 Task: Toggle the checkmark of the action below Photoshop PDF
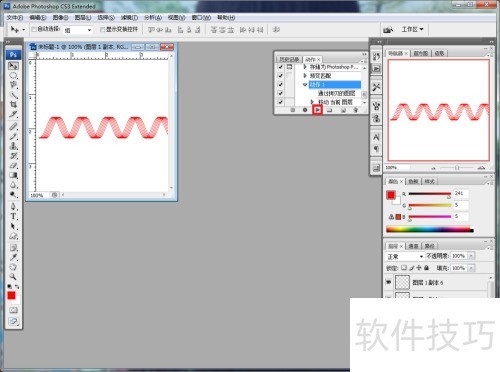point(280,76)
